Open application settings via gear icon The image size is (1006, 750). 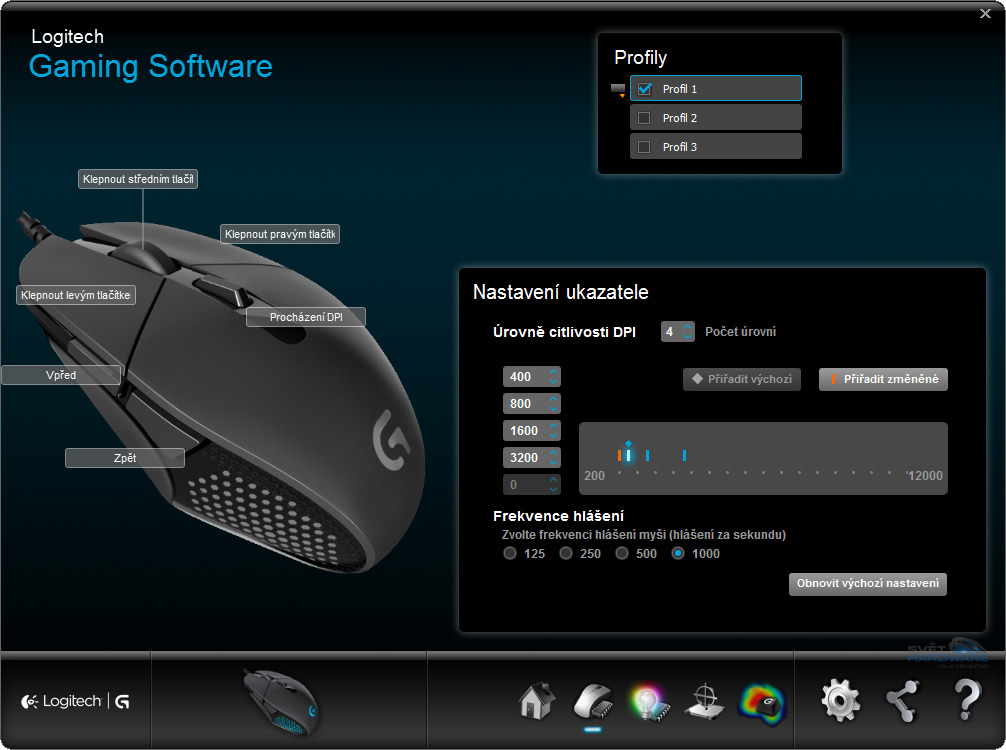tap(840, 700)
